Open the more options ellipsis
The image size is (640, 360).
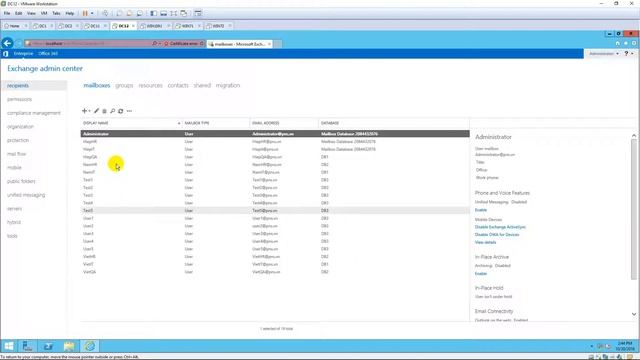129,111
